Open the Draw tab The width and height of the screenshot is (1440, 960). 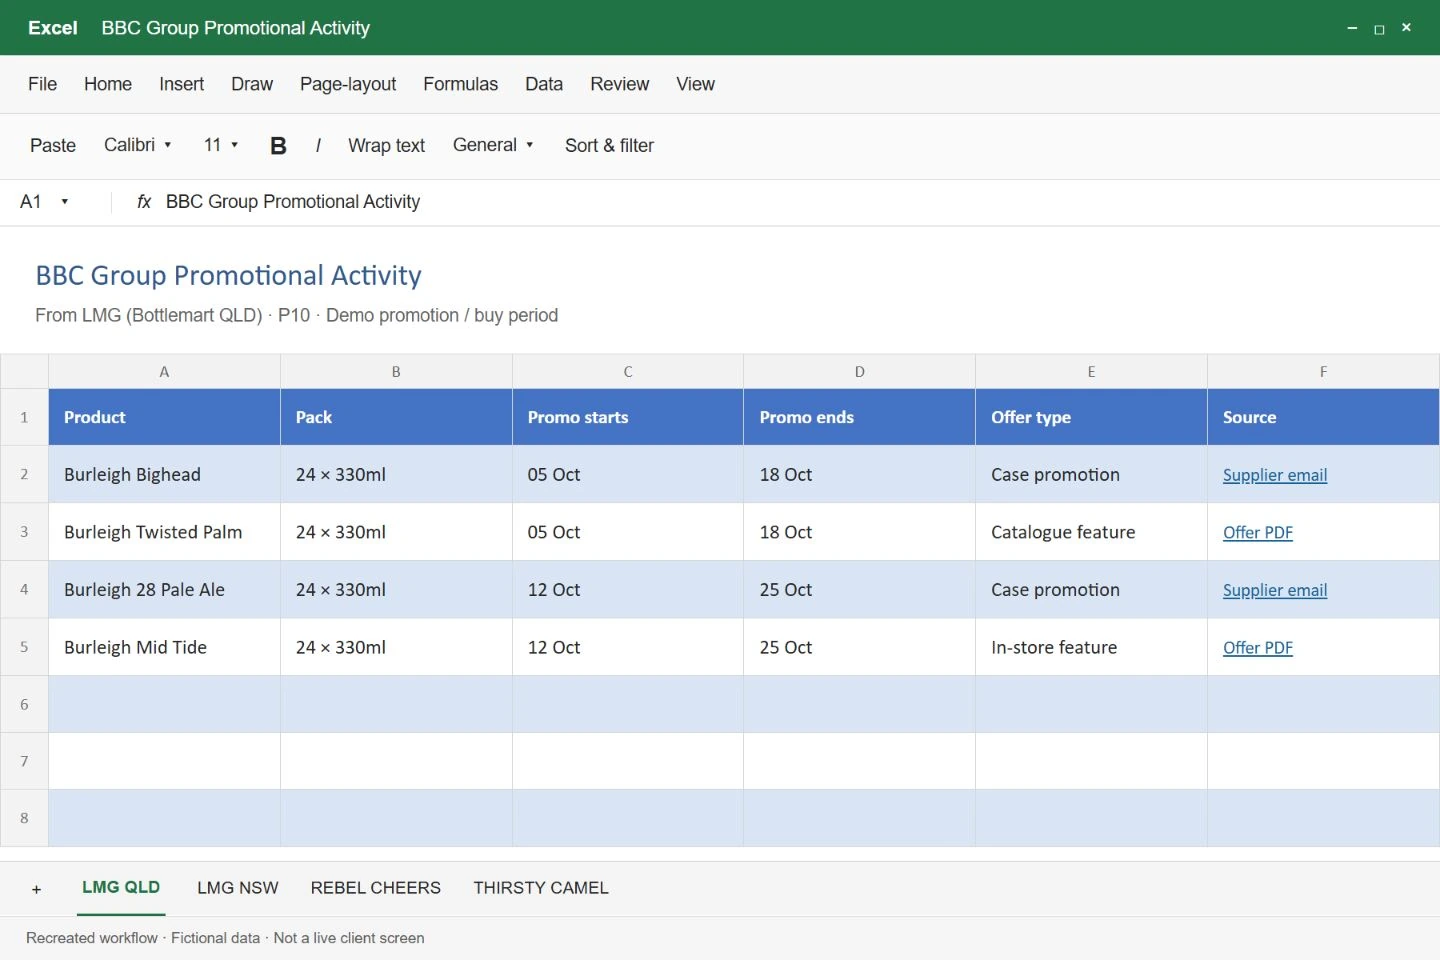252,84
